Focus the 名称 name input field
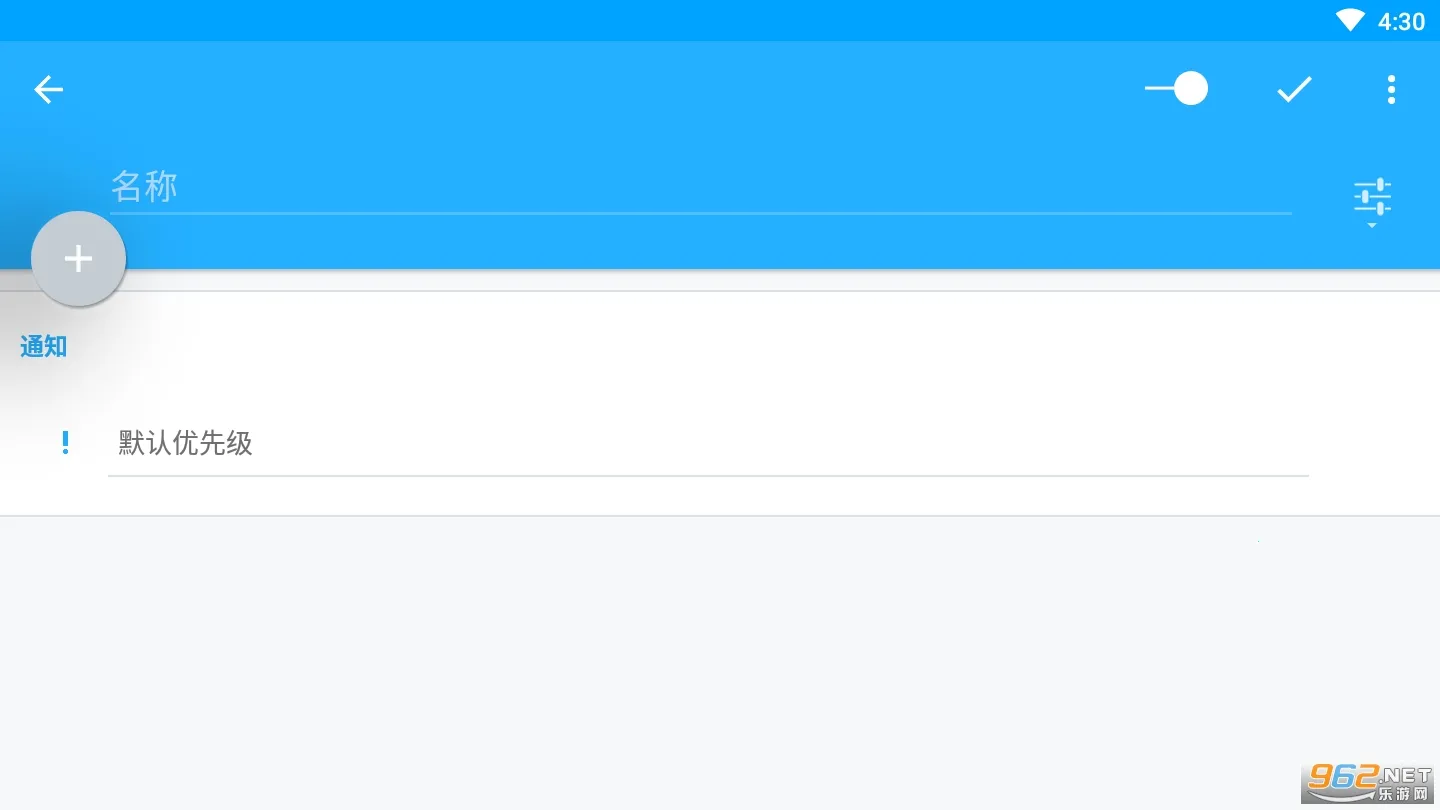This screenshot has height=810, width=1440. (700, 187)
